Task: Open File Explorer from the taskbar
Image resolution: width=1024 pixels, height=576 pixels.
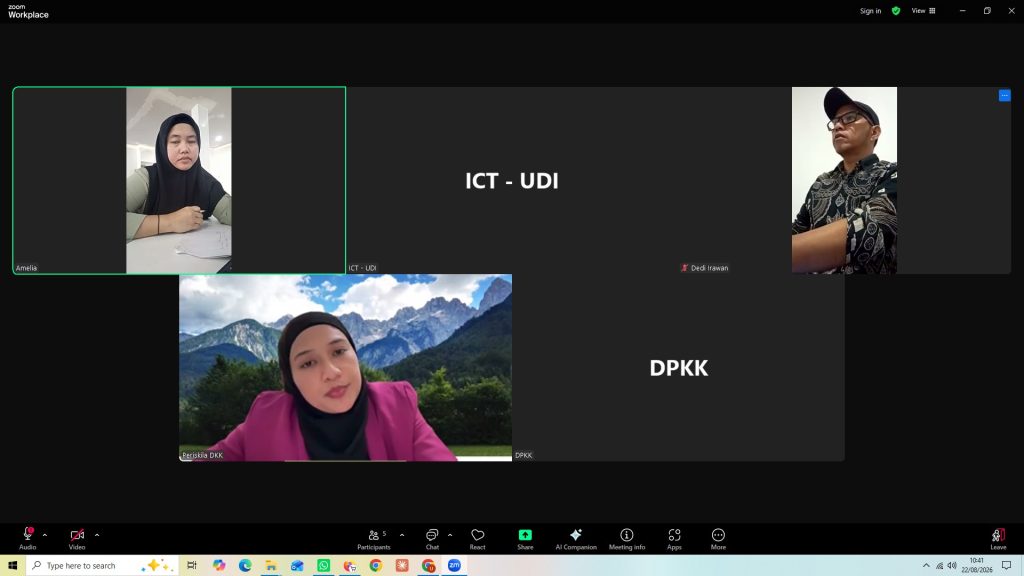Action: coord(271,566)
